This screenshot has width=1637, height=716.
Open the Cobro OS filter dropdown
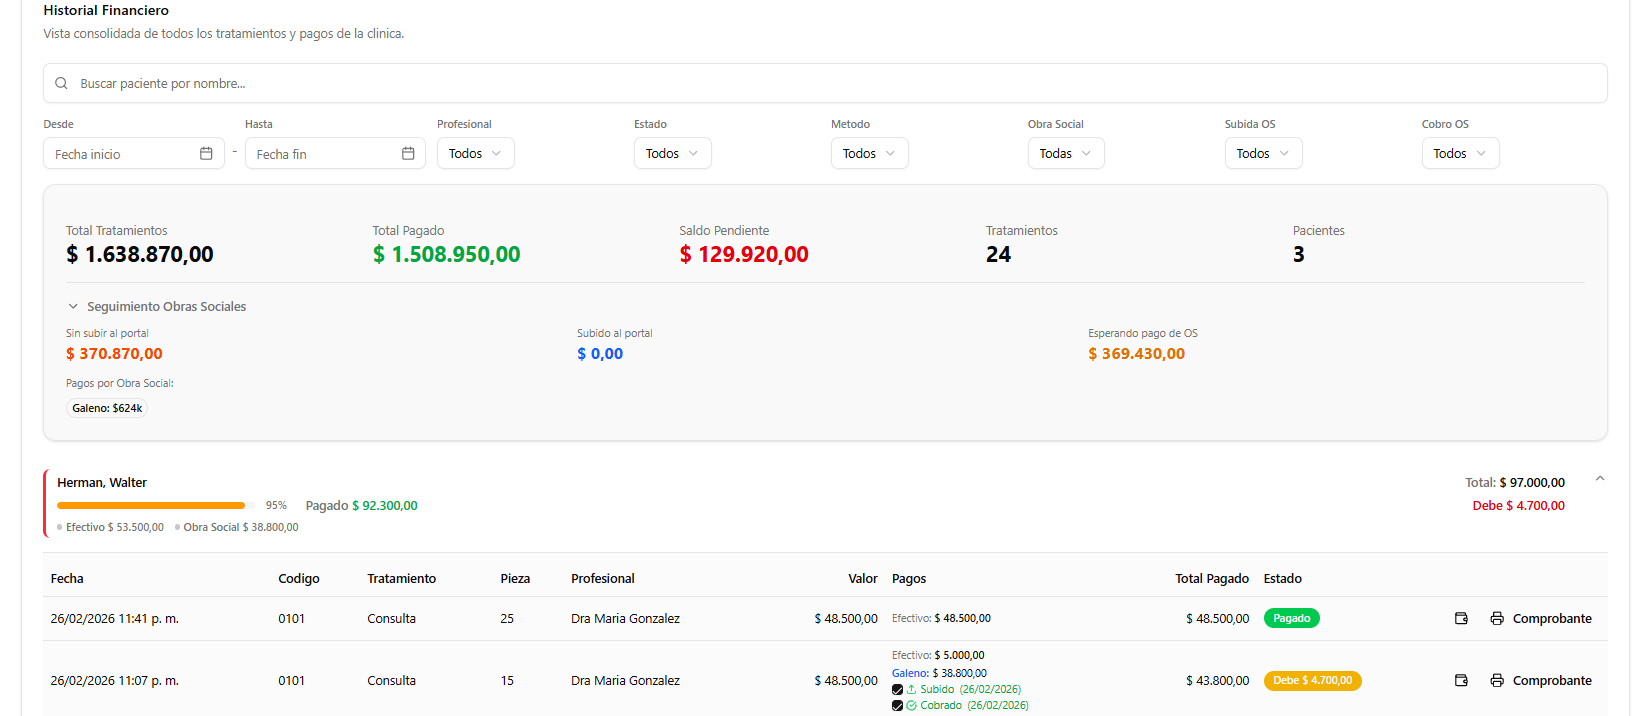tap(1460, 153)
